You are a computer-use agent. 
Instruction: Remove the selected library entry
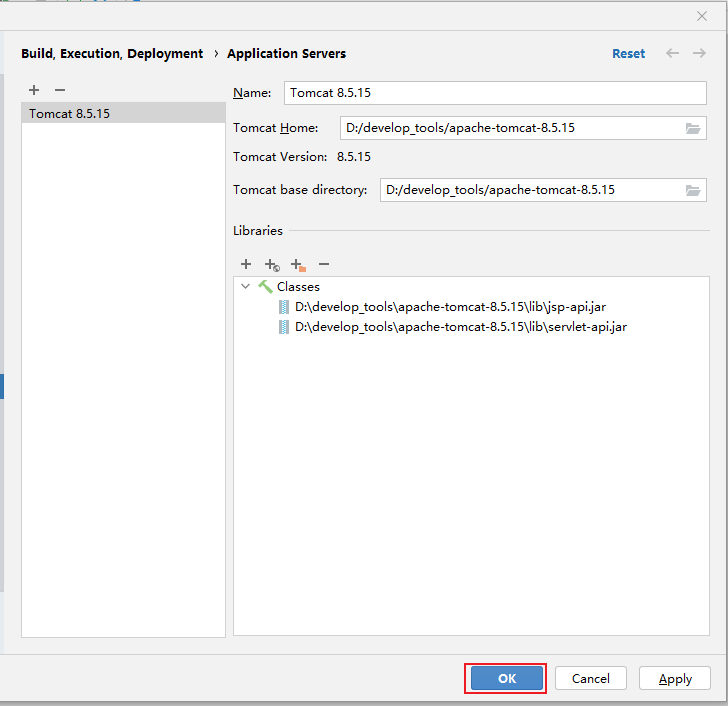pyautogui.click(x=324, y=265)
